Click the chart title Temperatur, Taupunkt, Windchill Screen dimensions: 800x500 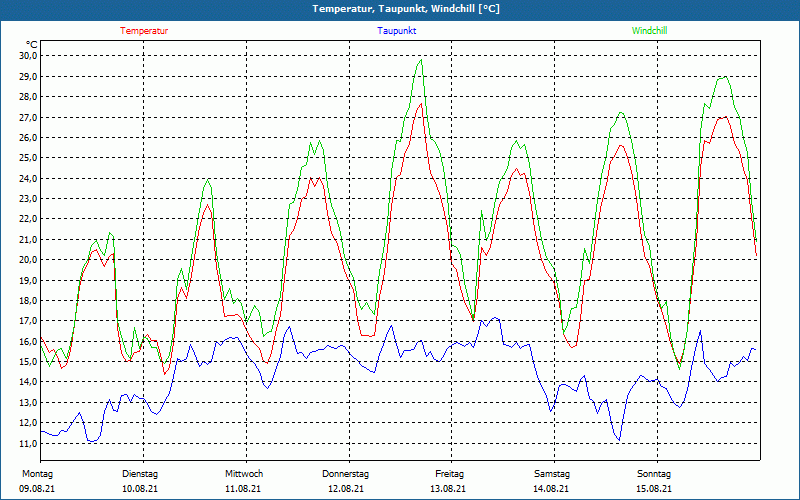(406, 9)
